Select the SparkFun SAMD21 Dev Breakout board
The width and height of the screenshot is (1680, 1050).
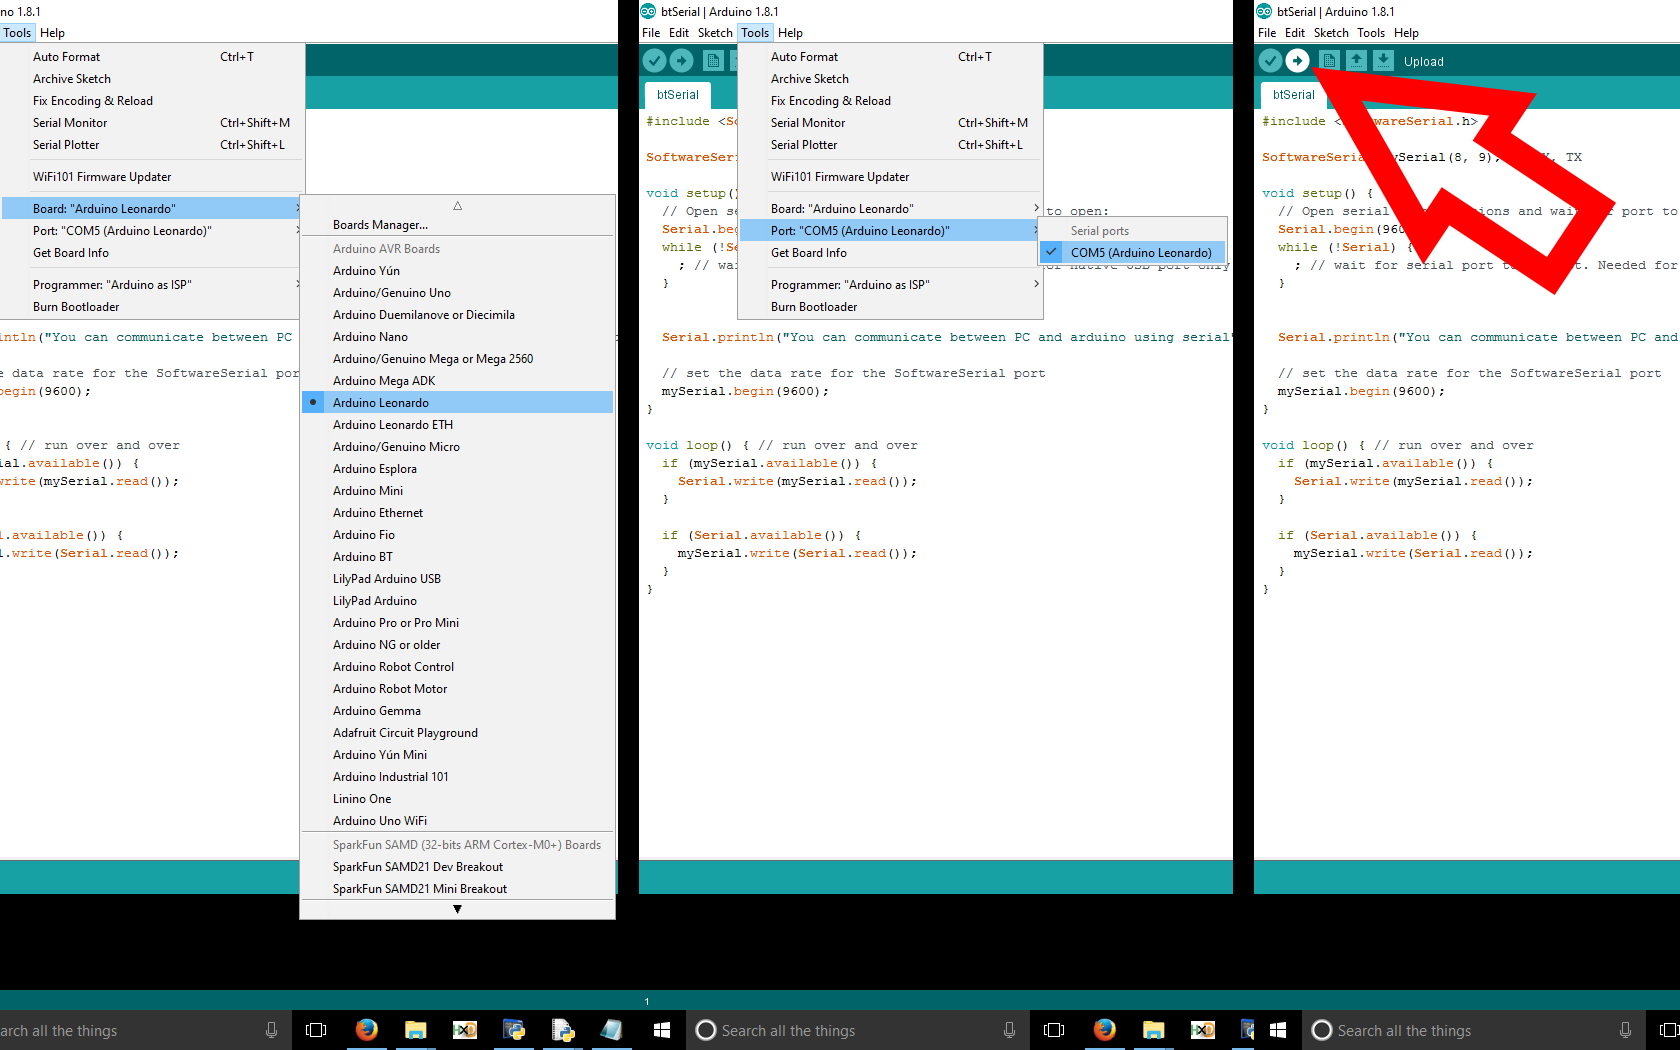pyautogui.click(x=457, y=866)
